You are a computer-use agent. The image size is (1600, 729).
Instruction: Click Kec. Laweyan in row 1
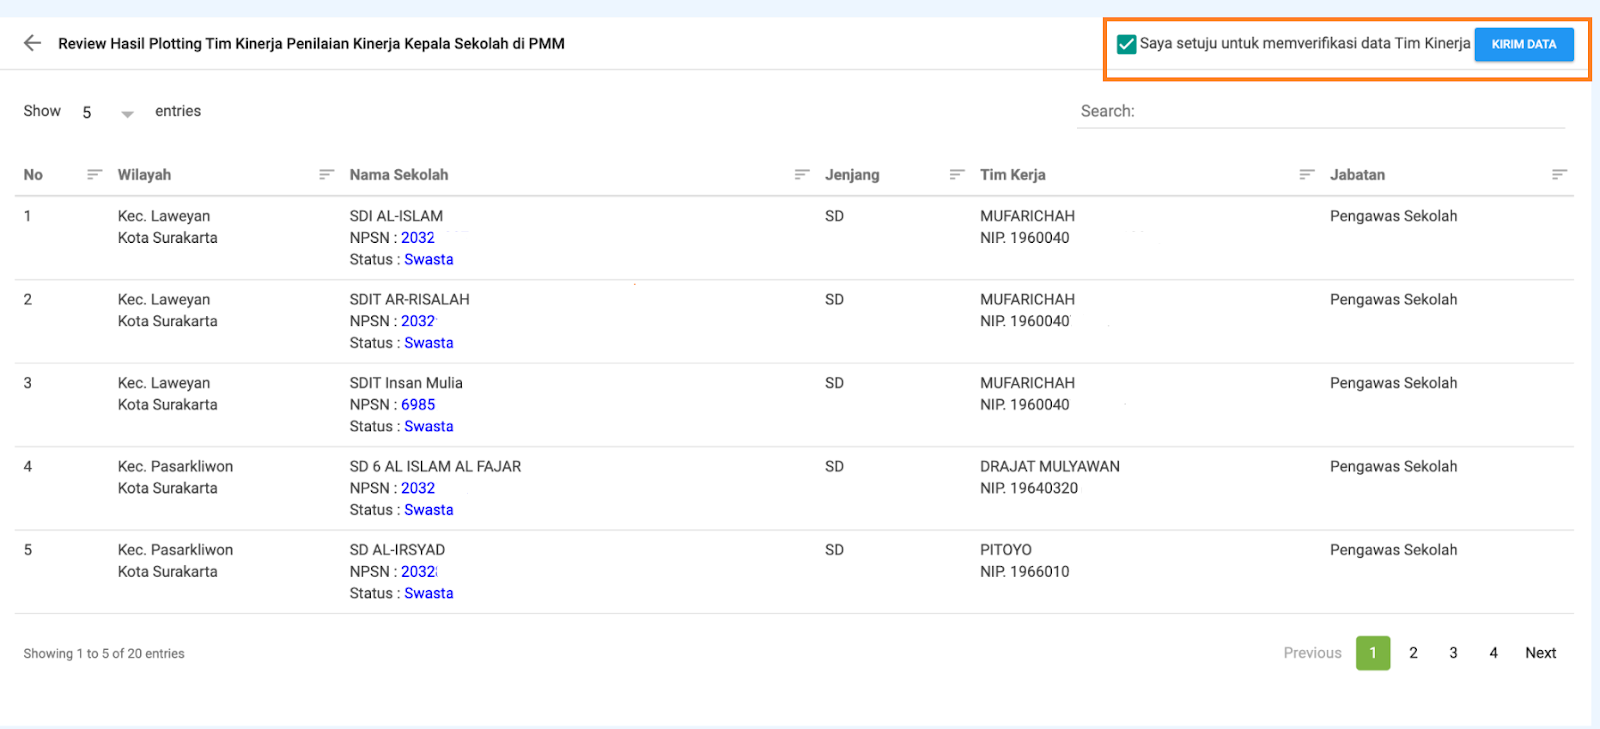[164, 216]
